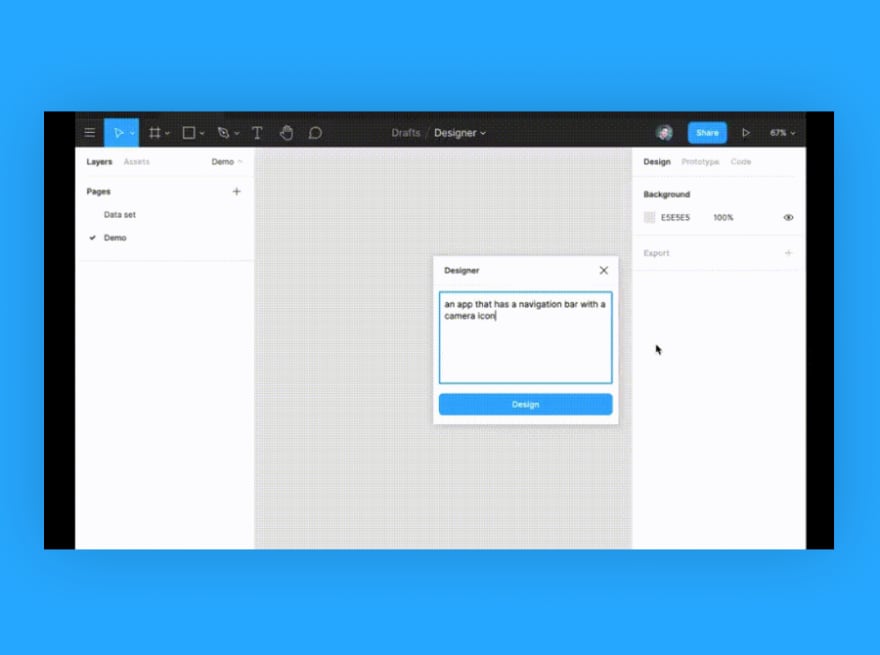Click the blue Design button

point(525,404)
